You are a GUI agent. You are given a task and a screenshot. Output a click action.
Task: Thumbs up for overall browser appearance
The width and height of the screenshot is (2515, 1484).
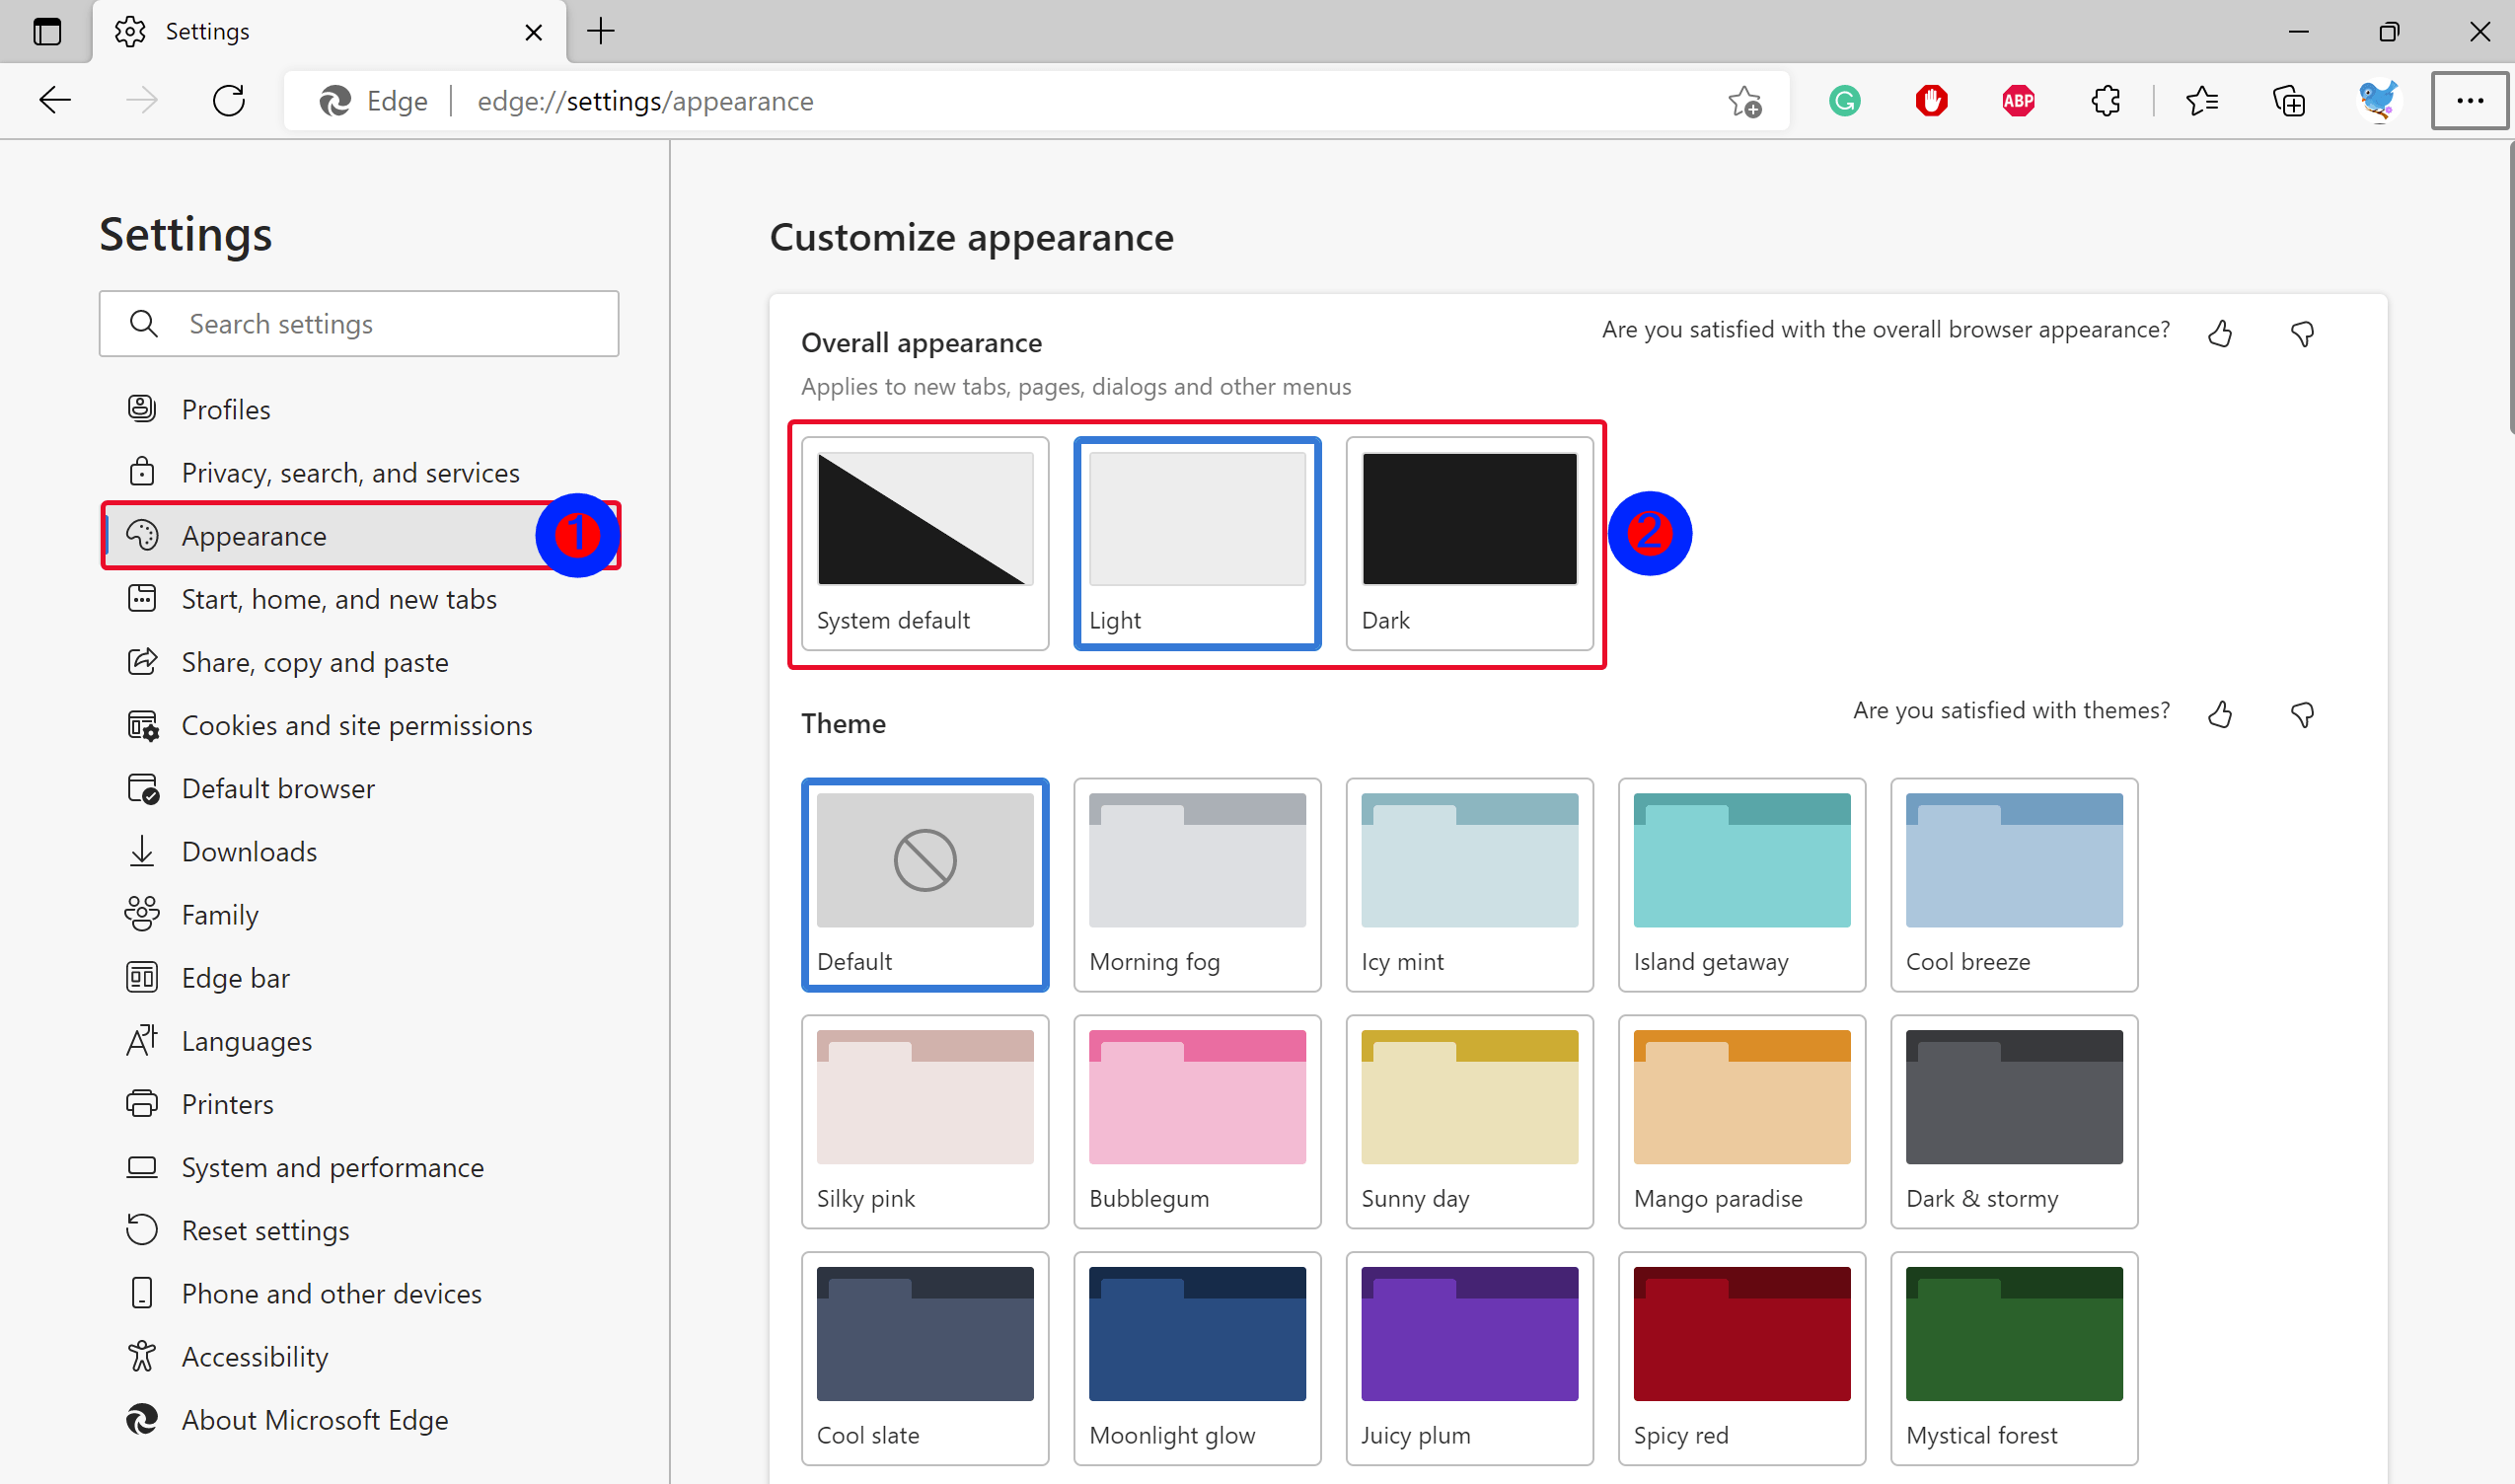(2220, 333)
